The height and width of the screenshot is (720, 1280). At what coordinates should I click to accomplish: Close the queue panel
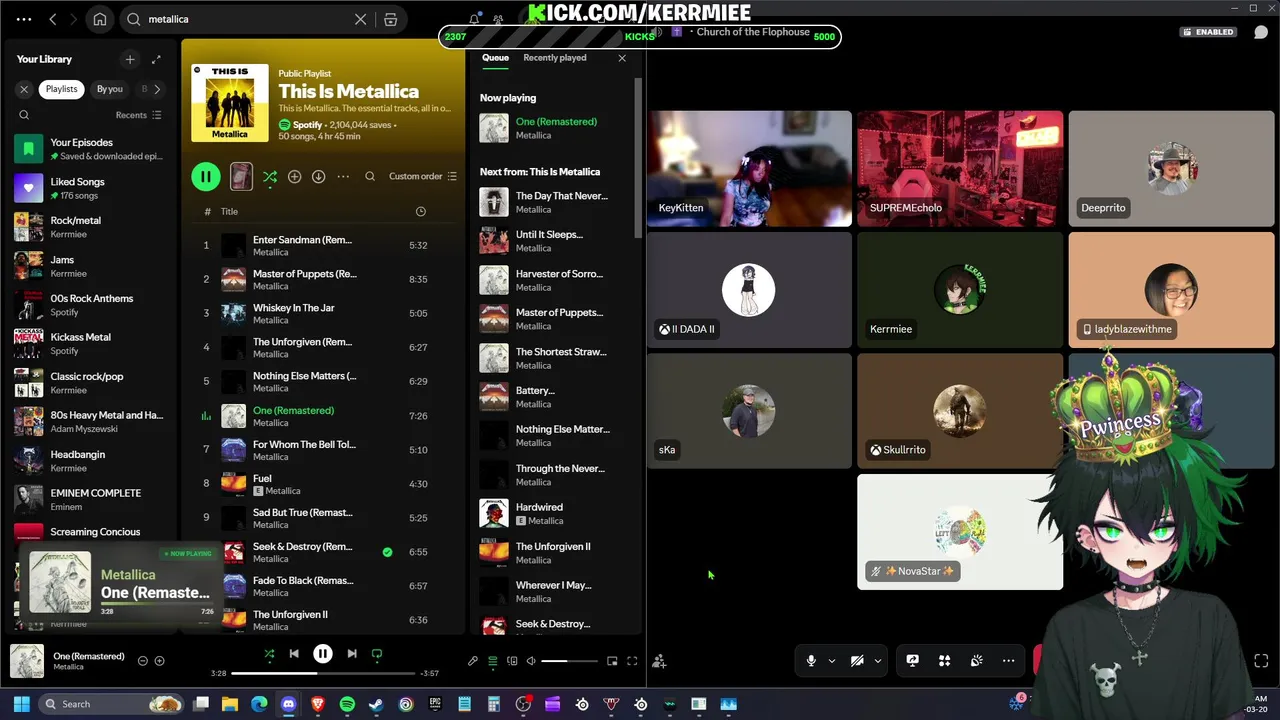click(x=622, y=58)
